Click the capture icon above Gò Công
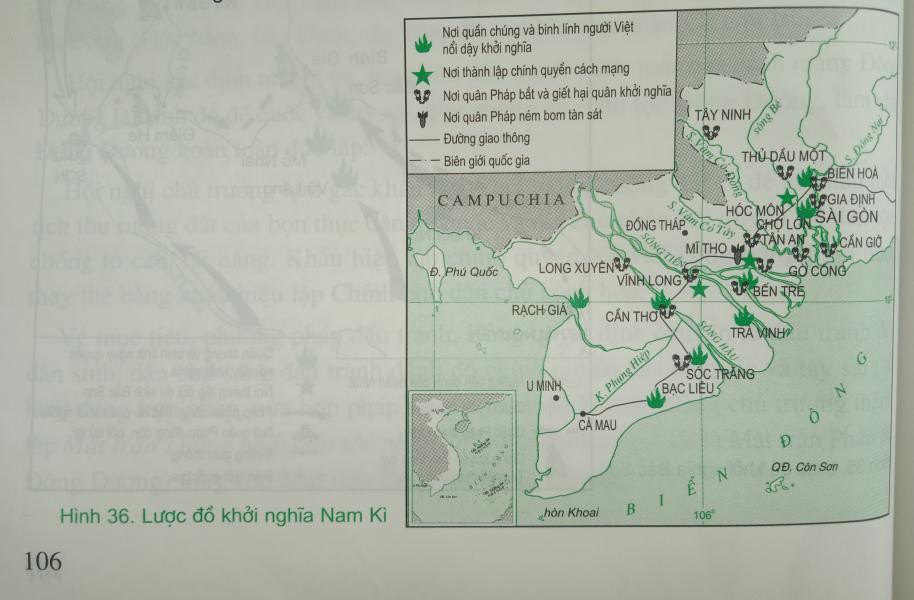The width and height of the screenshot is (914, 600). [800, 254]
